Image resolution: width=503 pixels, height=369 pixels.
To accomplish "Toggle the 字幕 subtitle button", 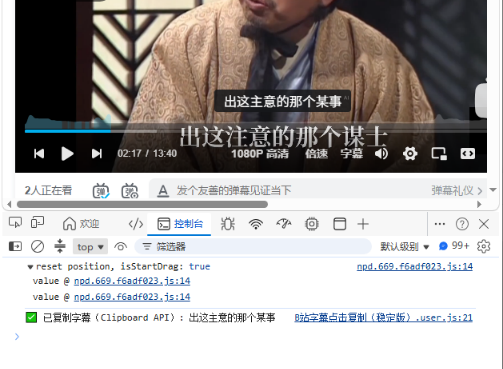I will coord(351,154).
